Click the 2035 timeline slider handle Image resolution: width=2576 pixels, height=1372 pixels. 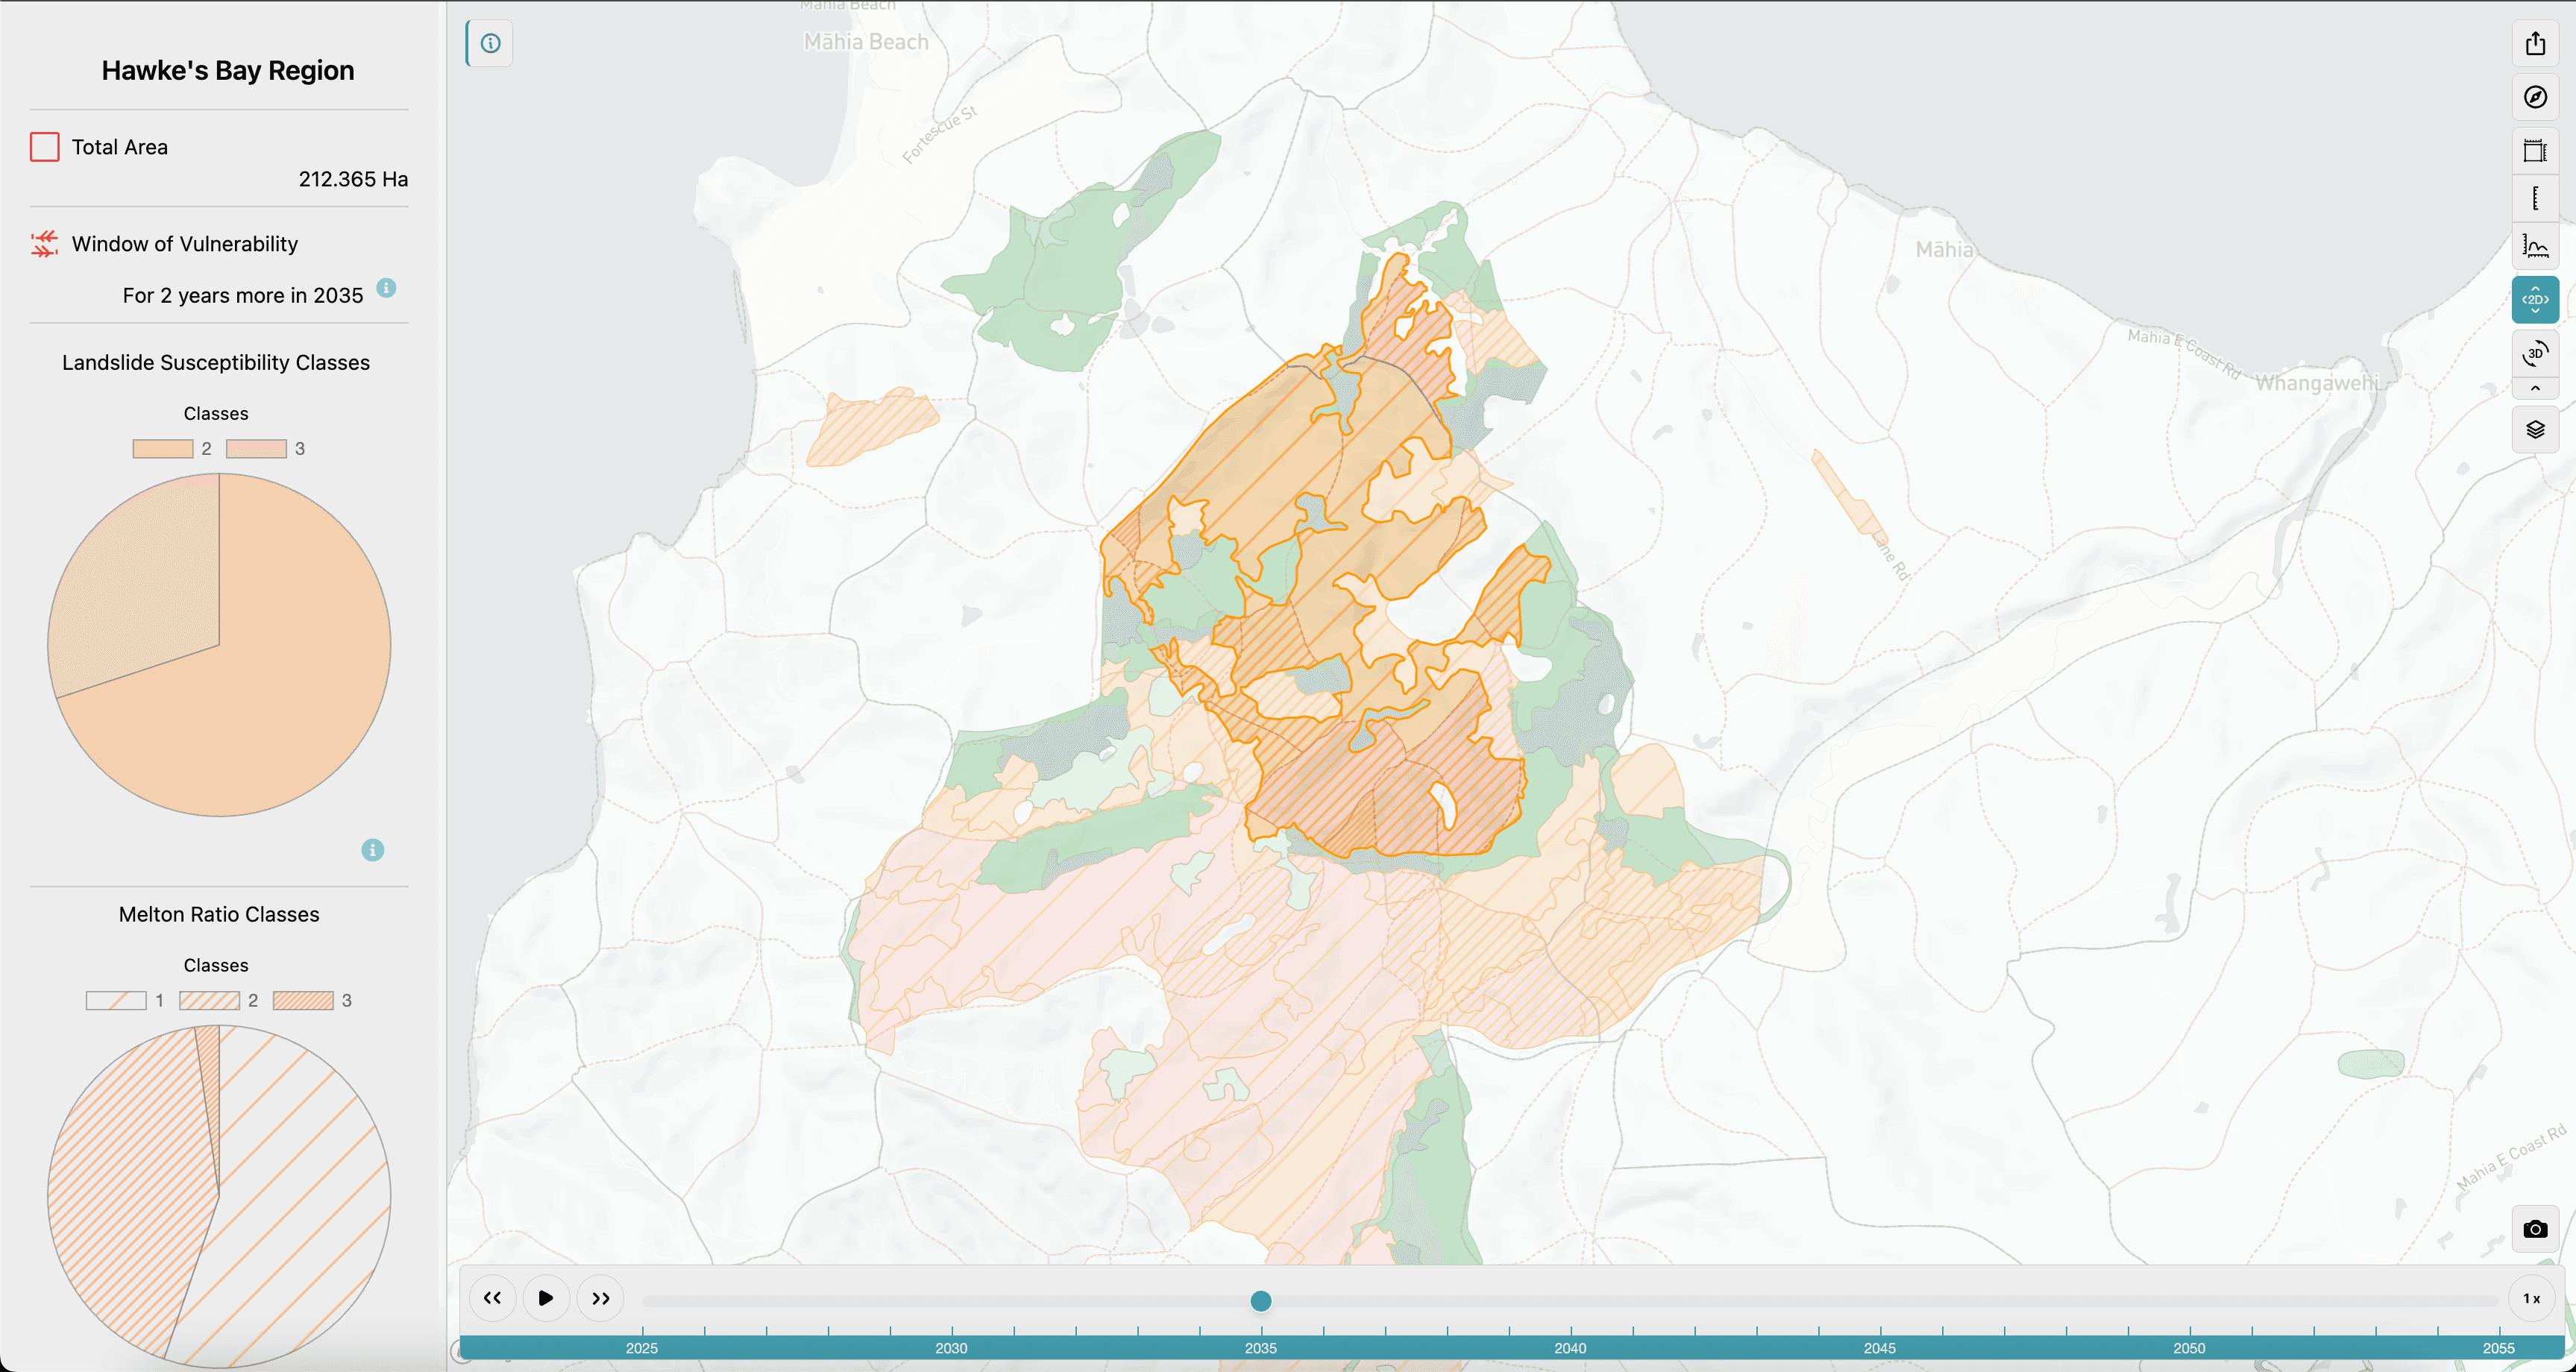coord(1260,1301)
